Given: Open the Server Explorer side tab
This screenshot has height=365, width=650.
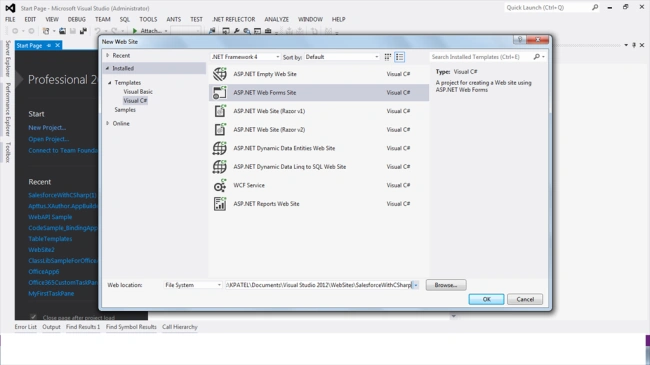Looking at the screenshot, I should 7,58.
